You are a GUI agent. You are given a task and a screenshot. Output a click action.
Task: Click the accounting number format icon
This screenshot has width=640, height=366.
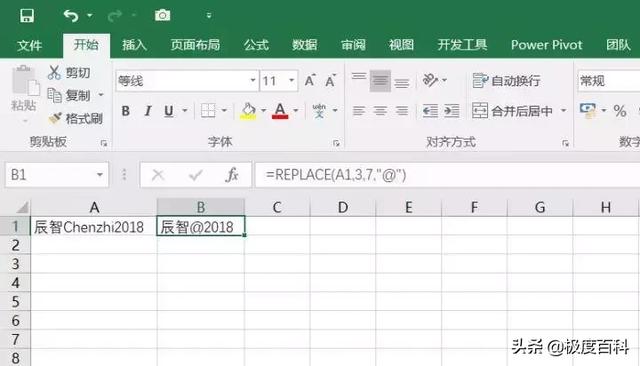[588, 111]
